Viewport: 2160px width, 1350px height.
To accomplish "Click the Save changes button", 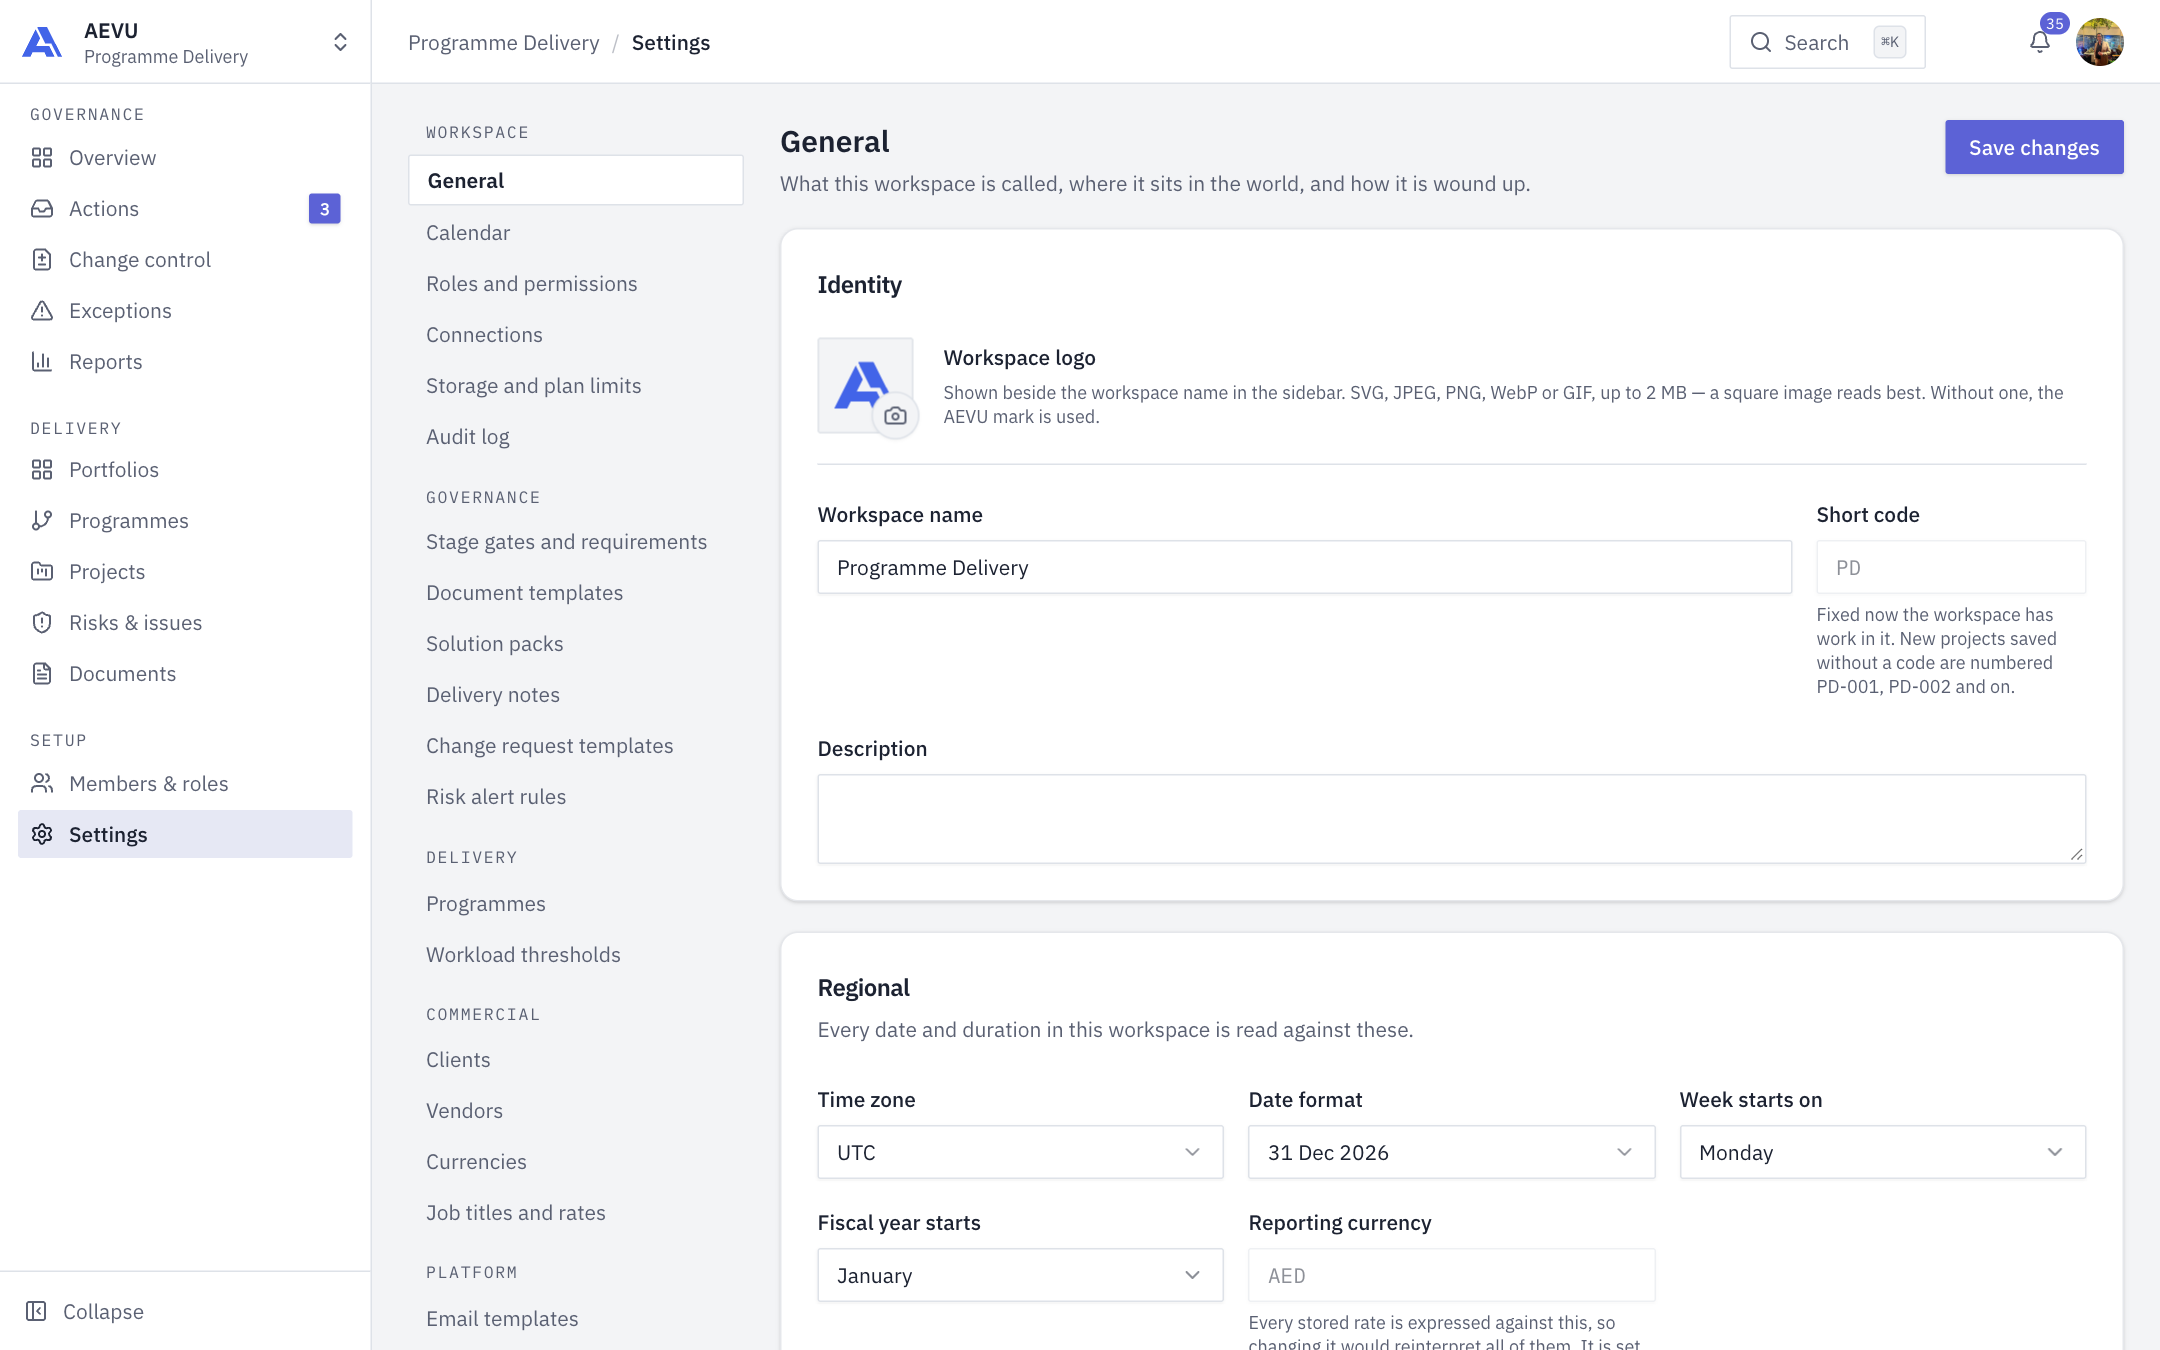I will click(x=2034, y=148).
